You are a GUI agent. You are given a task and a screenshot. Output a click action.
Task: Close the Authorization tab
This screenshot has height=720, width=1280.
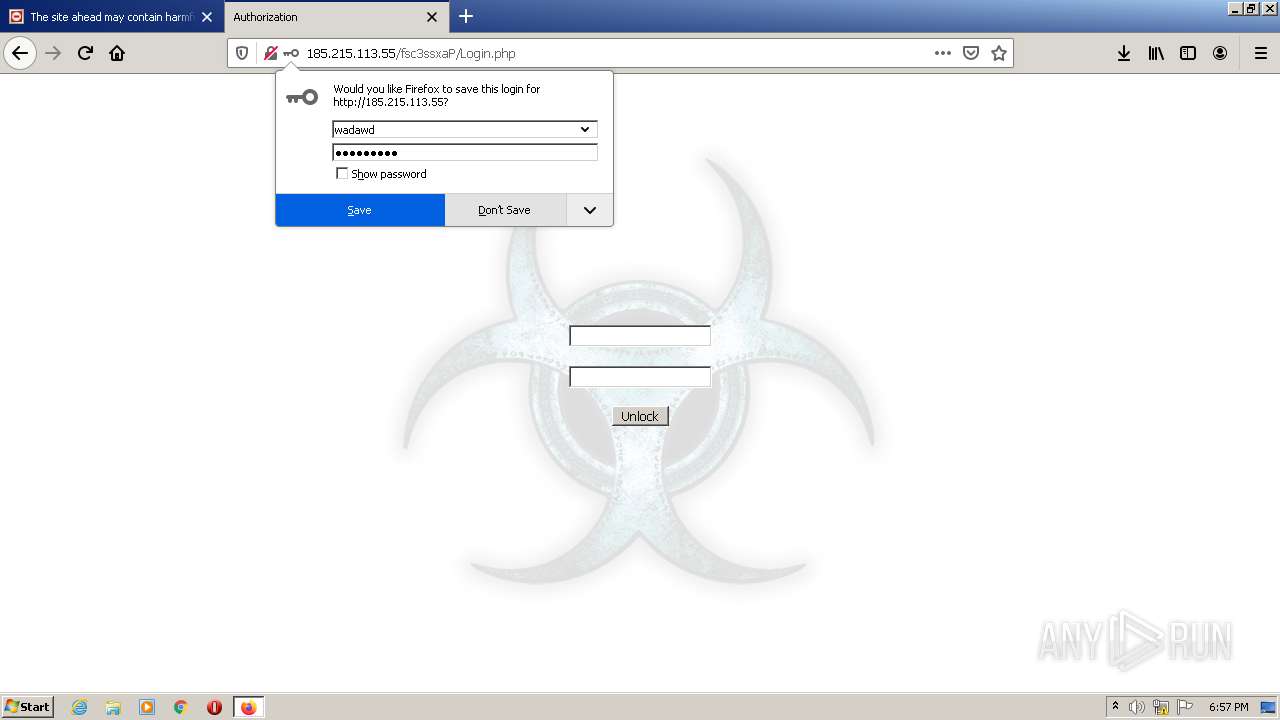point(432,17)
